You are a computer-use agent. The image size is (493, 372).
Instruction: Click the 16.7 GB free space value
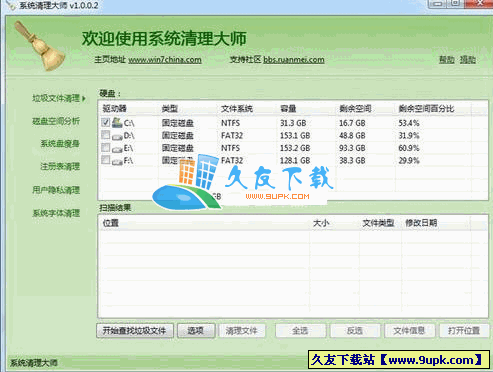[352, 123]
